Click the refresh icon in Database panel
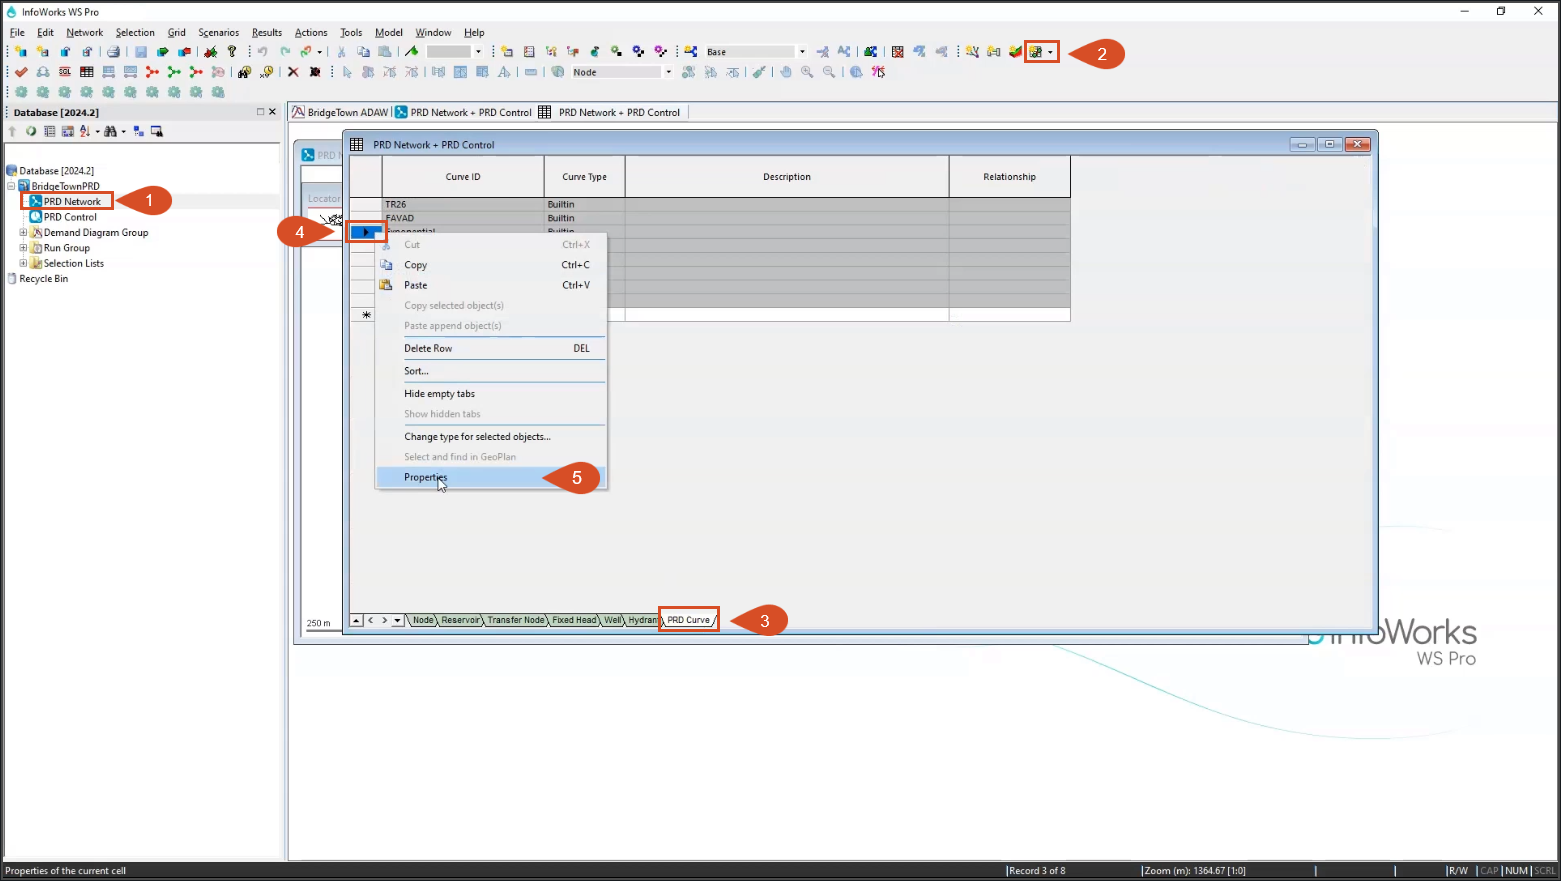1561x881 pixels. (x=31, y=131)
